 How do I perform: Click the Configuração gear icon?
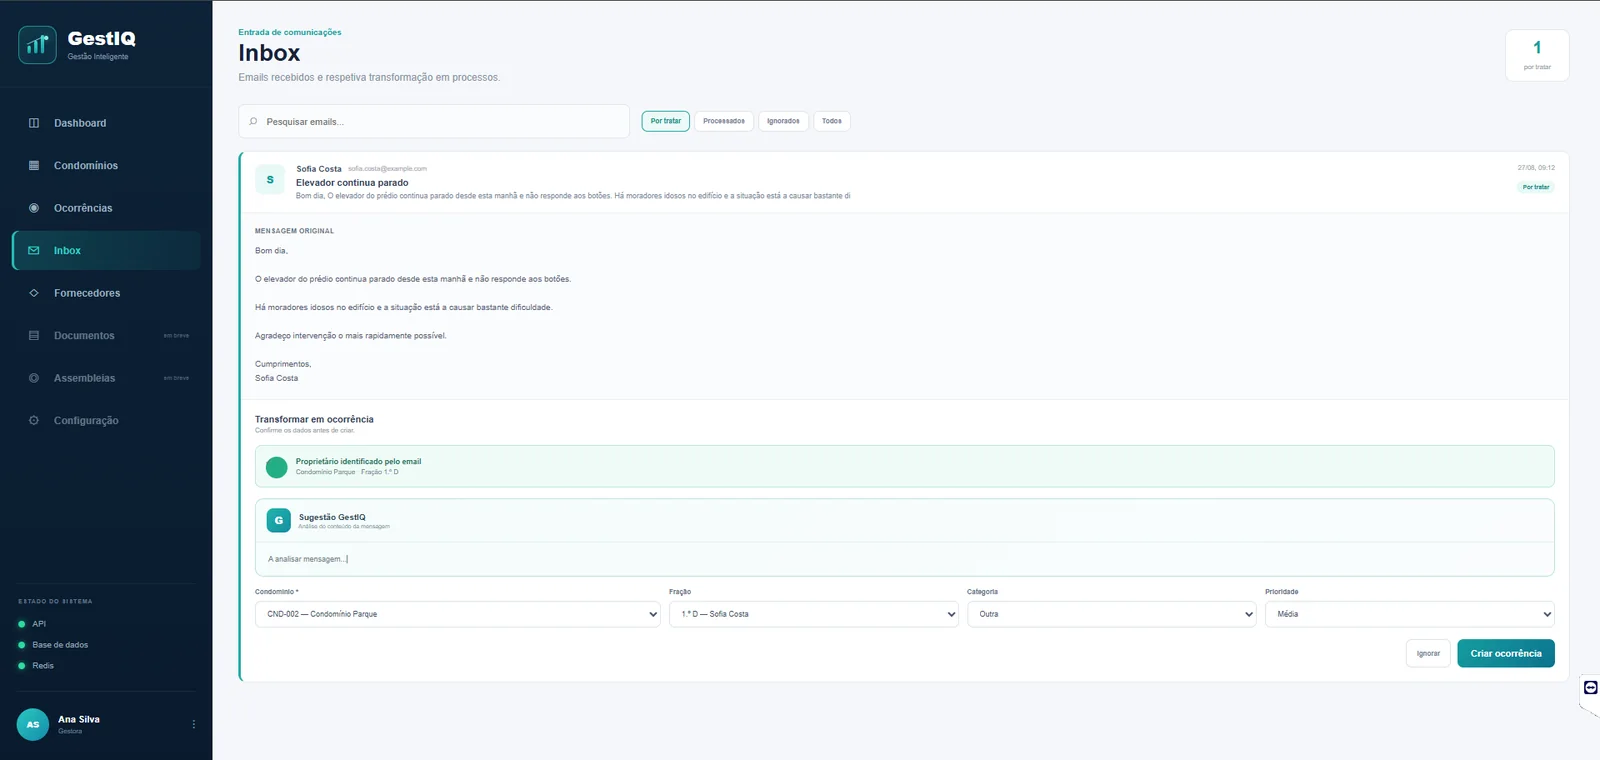coord(34,421)
